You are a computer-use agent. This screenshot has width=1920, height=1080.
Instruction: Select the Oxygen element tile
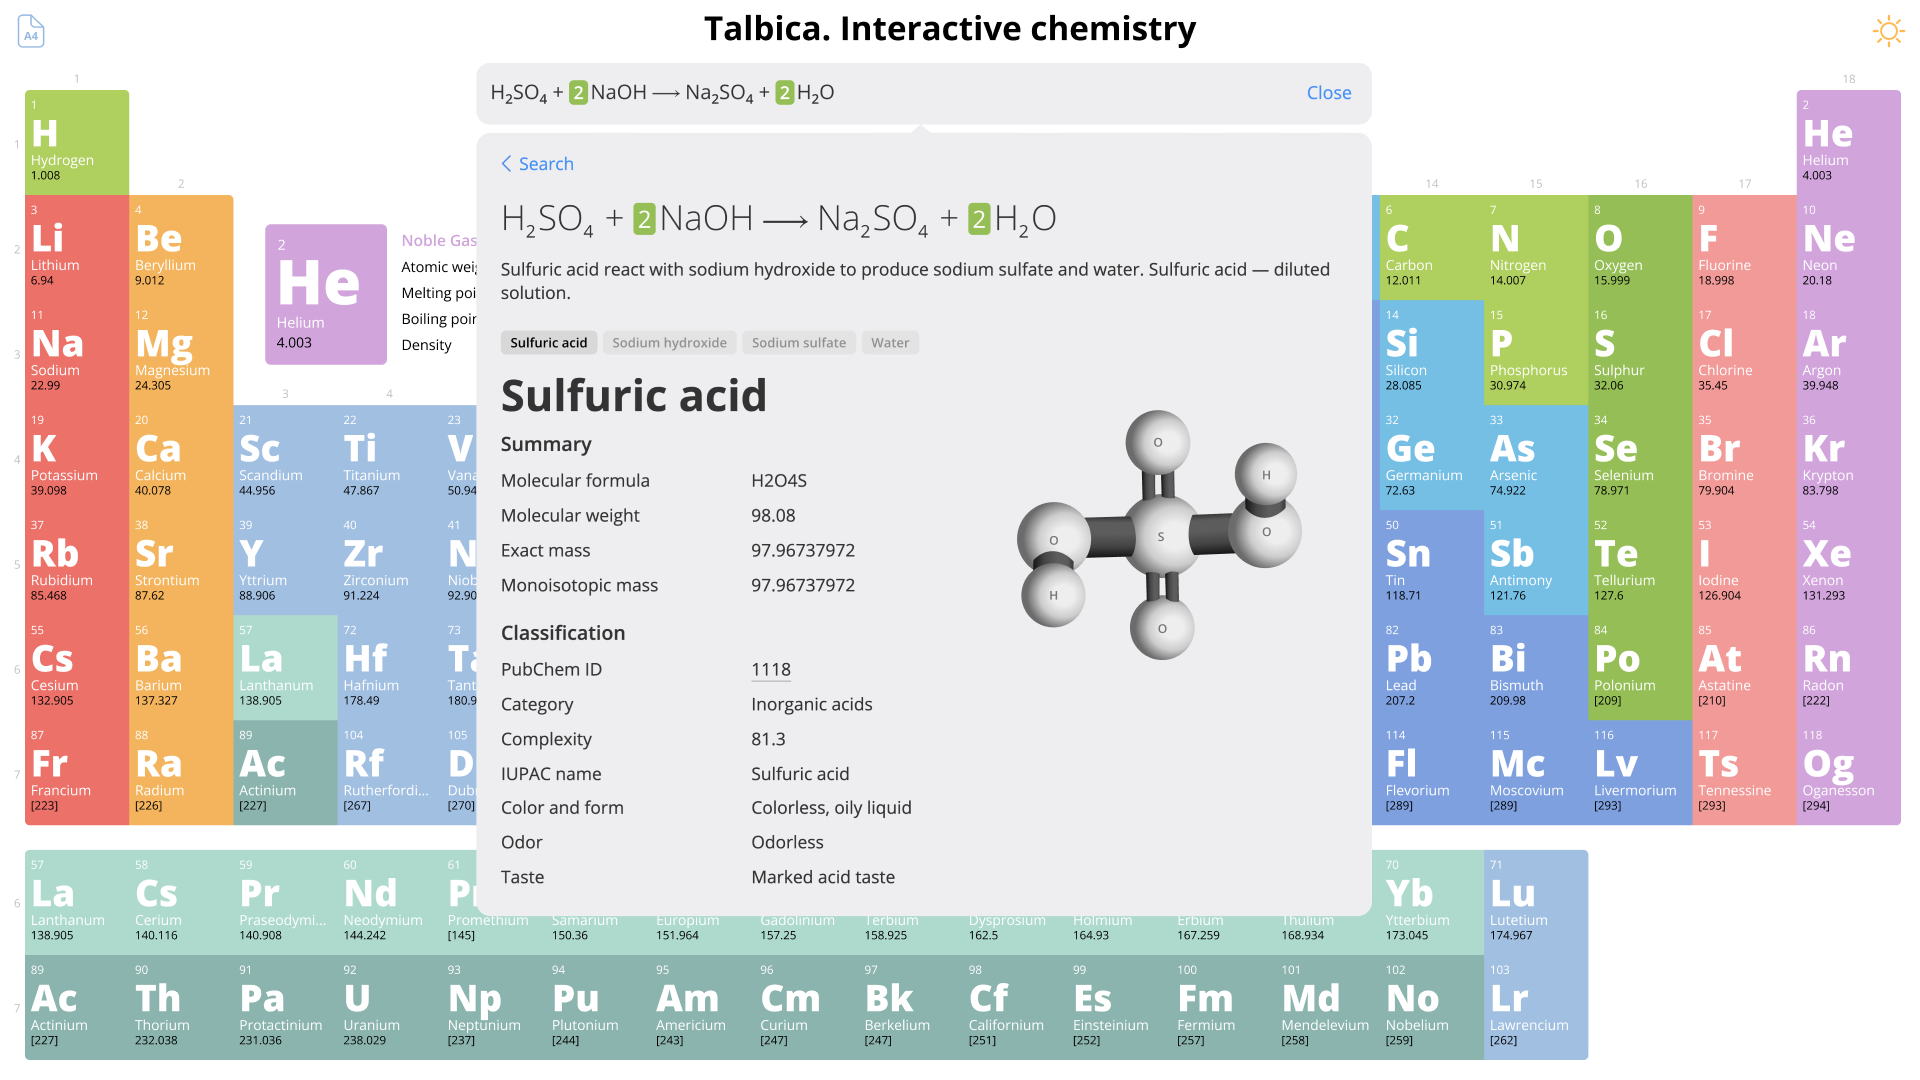(x=1639, y=247)
